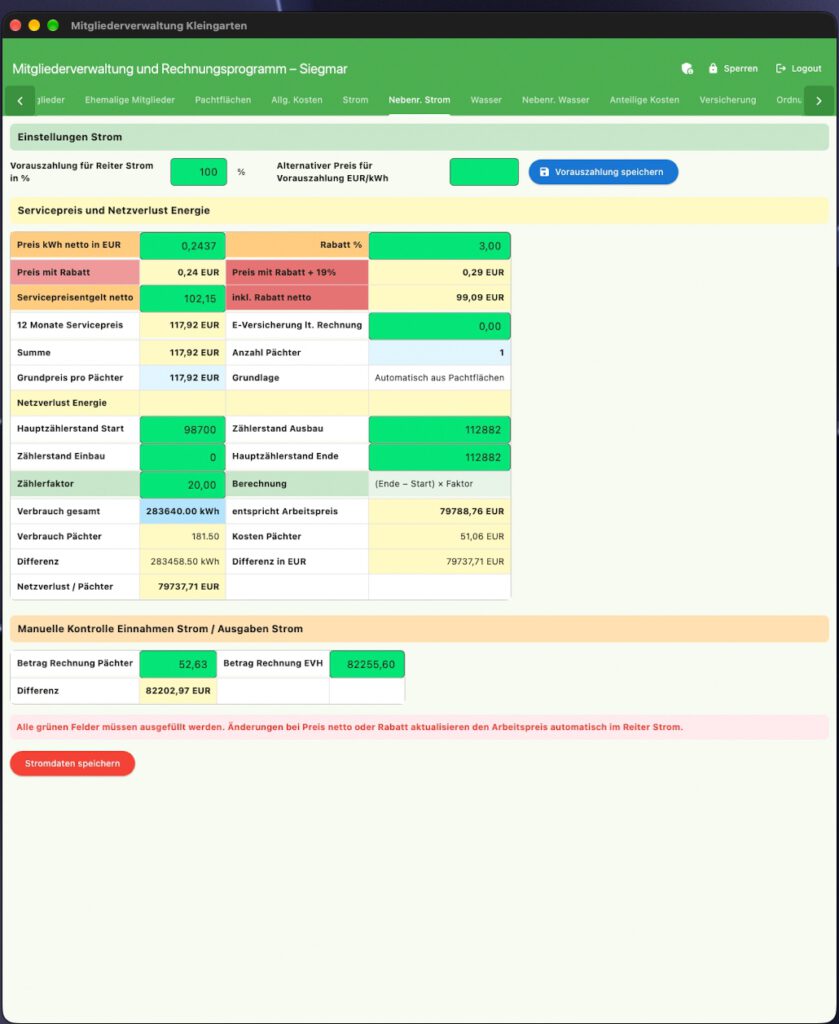Click the Rabatt % input field
Viewport: 839px width, 1024px height.
click(439, 246)
